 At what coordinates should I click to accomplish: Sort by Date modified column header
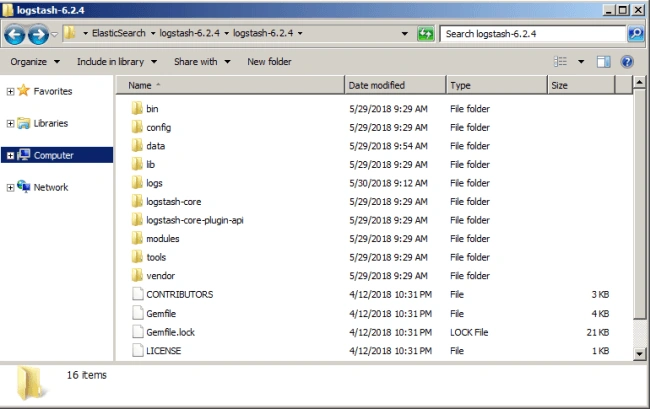395,85
